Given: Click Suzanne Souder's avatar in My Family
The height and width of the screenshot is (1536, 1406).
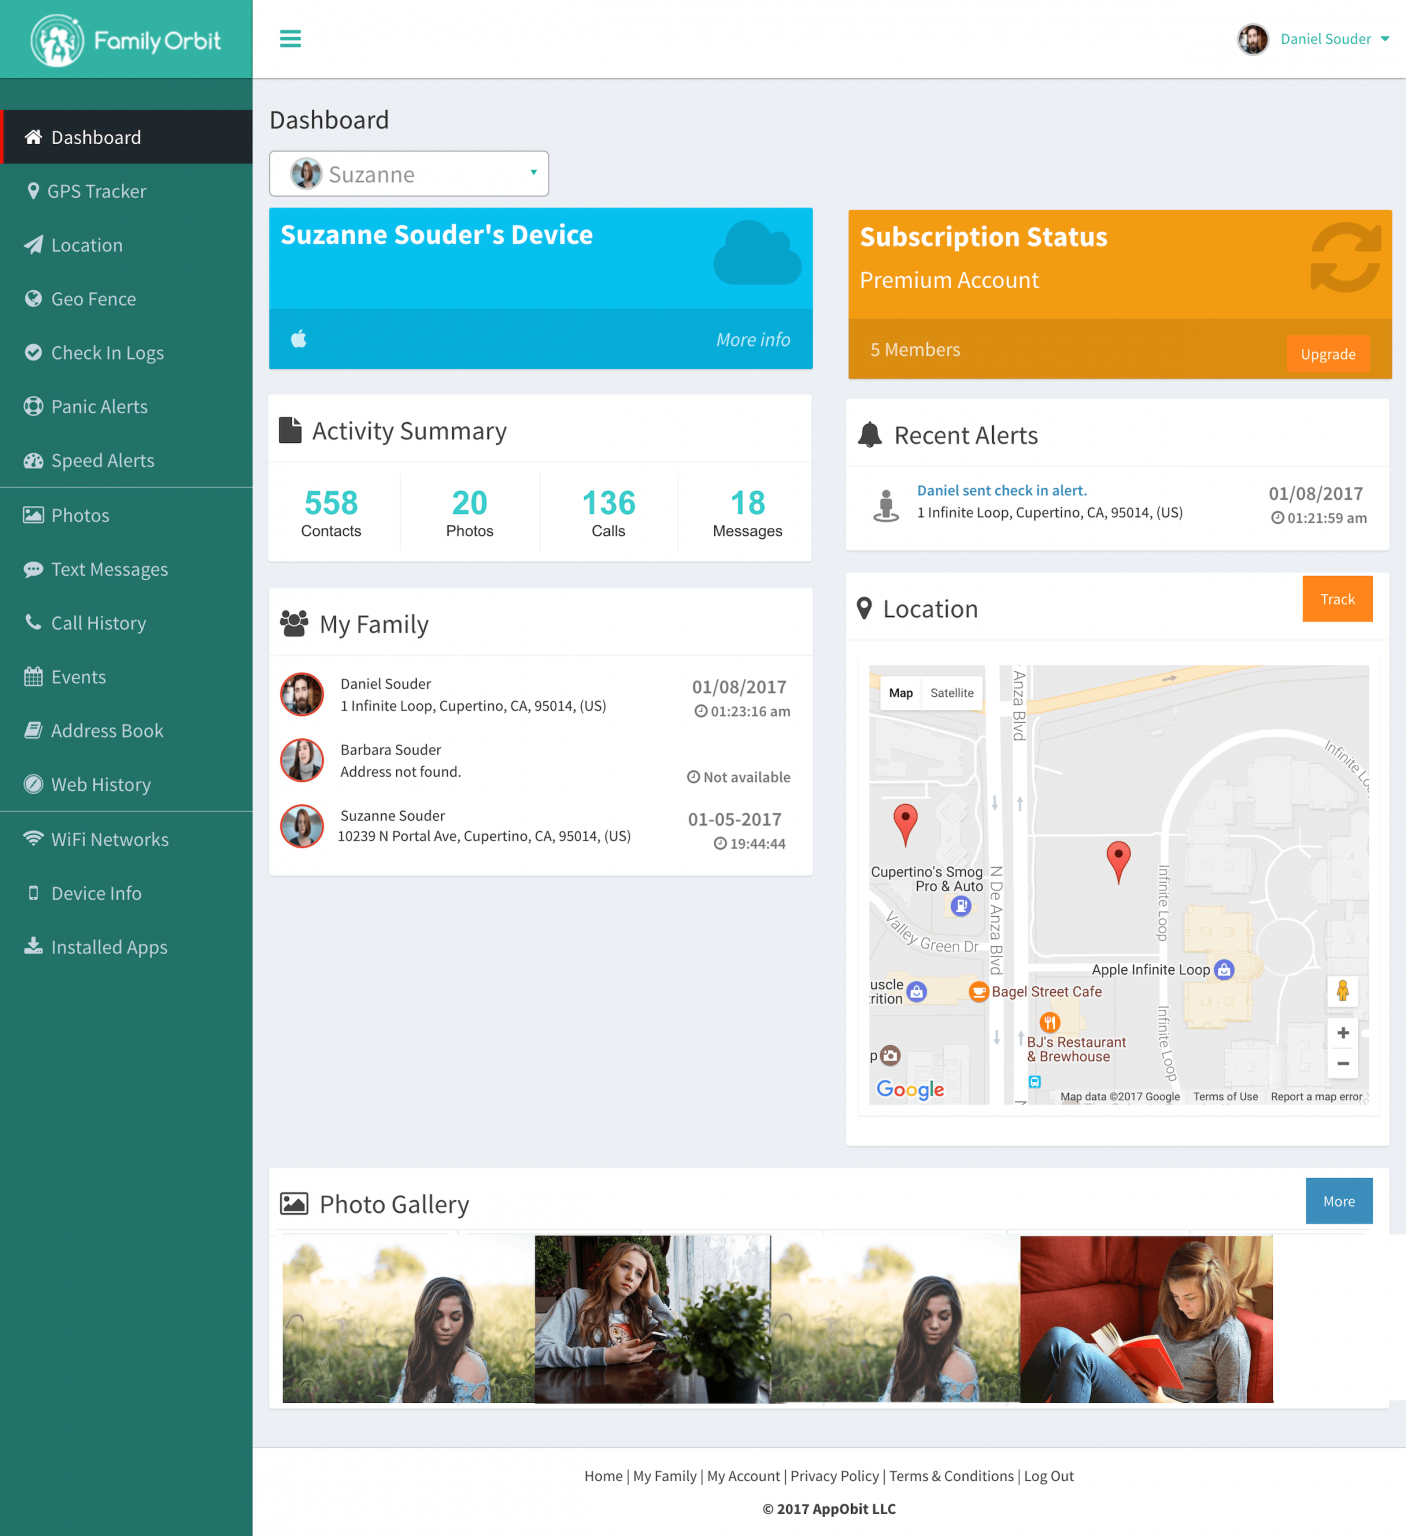Looking at the screenshot, I should click(x=302, y=826).
